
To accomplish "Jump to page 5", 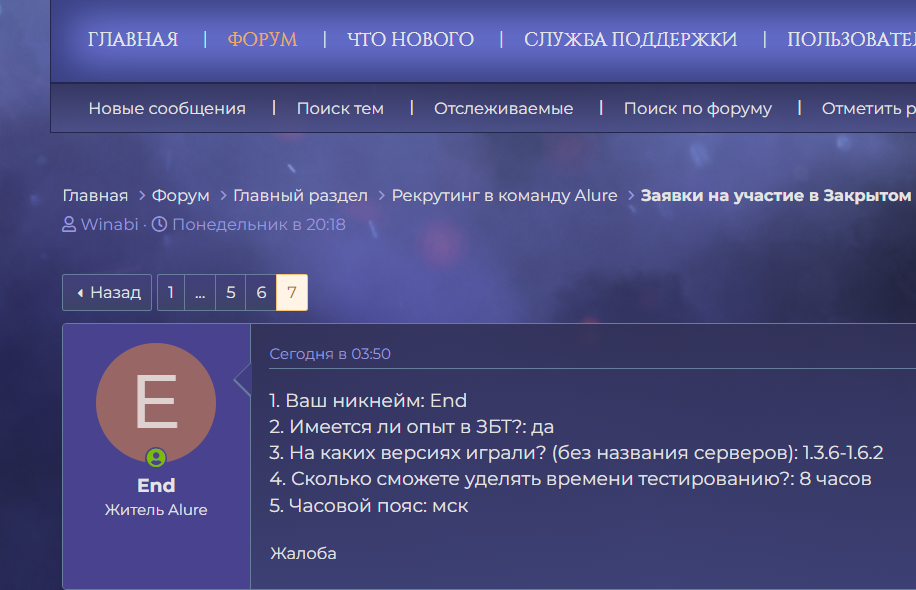I will click(x=231, y=293).
